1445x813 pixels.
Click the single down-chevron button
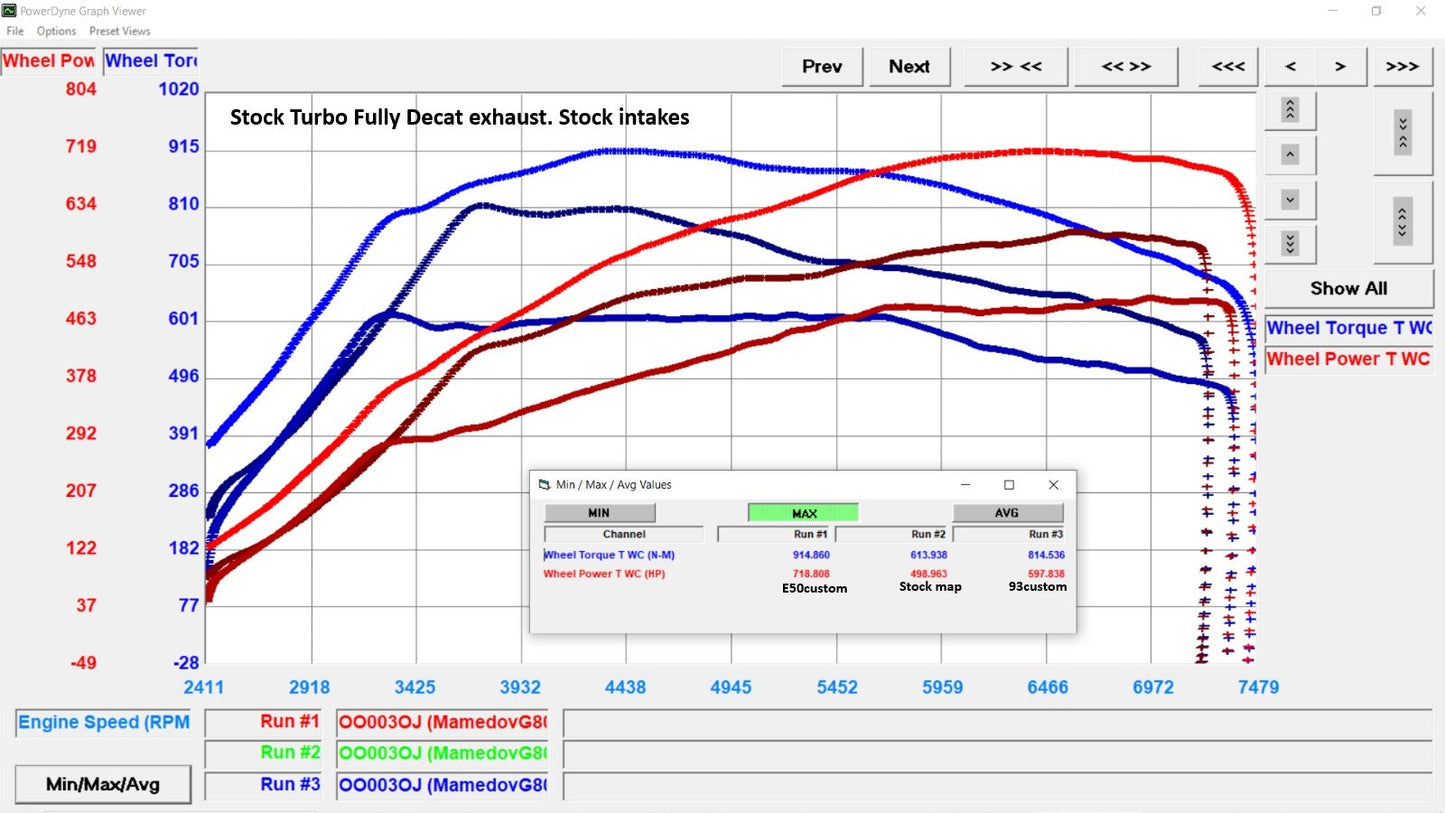click(x=1289, y=200)
